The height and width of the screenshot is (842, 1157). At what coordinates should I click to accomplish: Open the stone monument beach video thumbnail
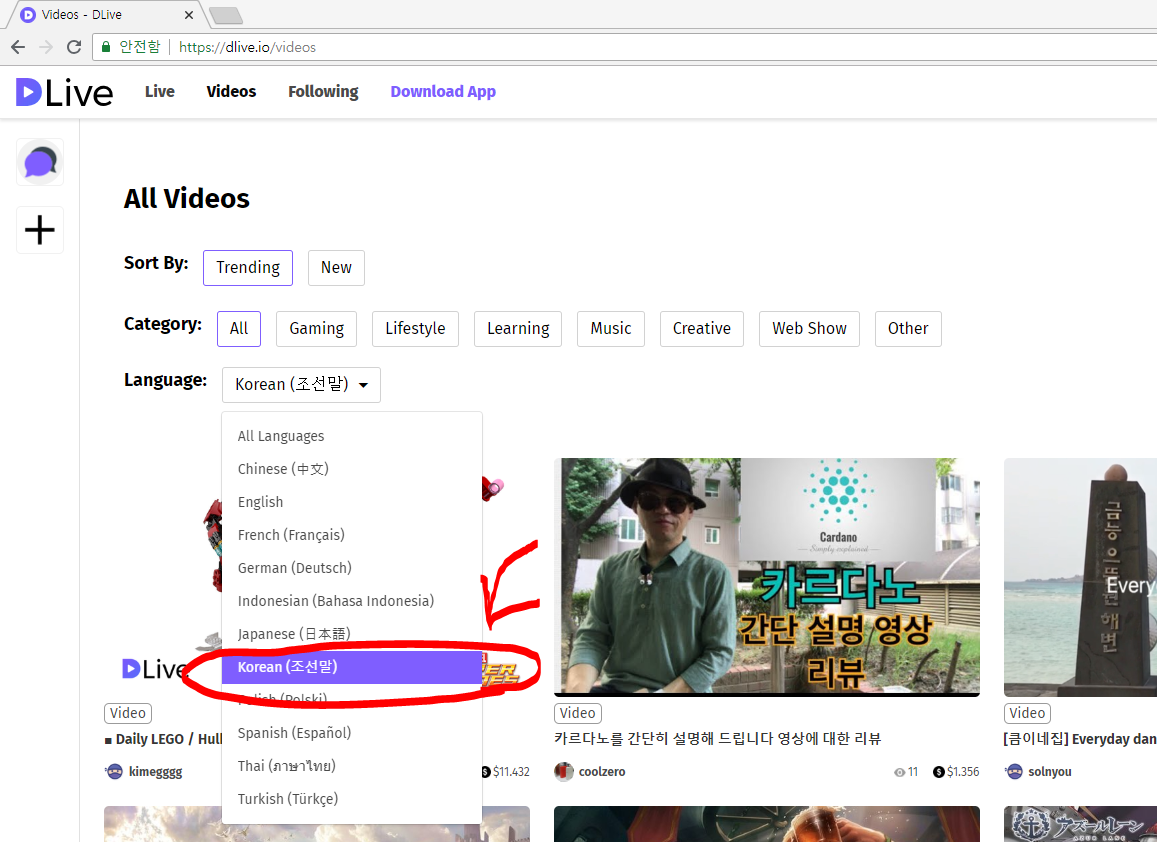(x=1080, y=577)
